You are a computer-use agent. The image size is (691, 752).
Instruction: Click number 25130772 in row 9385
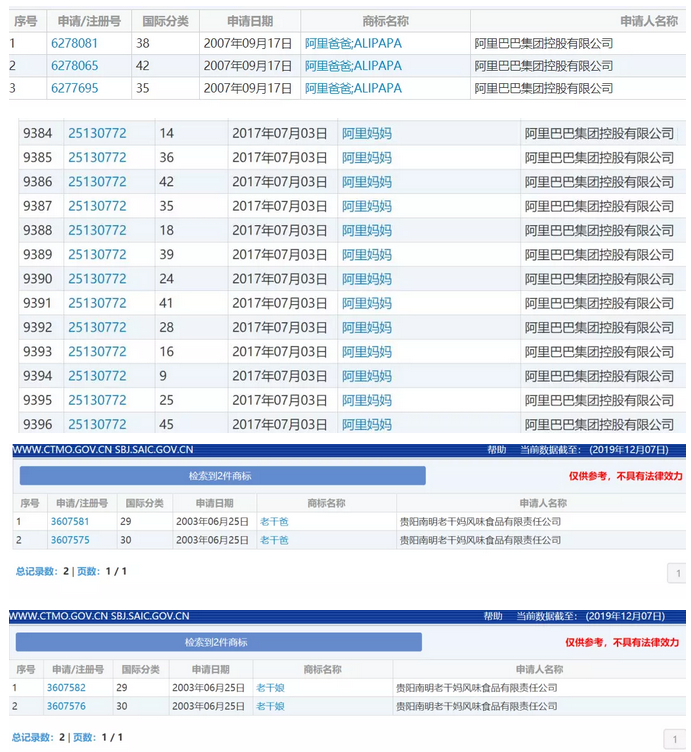97,158
